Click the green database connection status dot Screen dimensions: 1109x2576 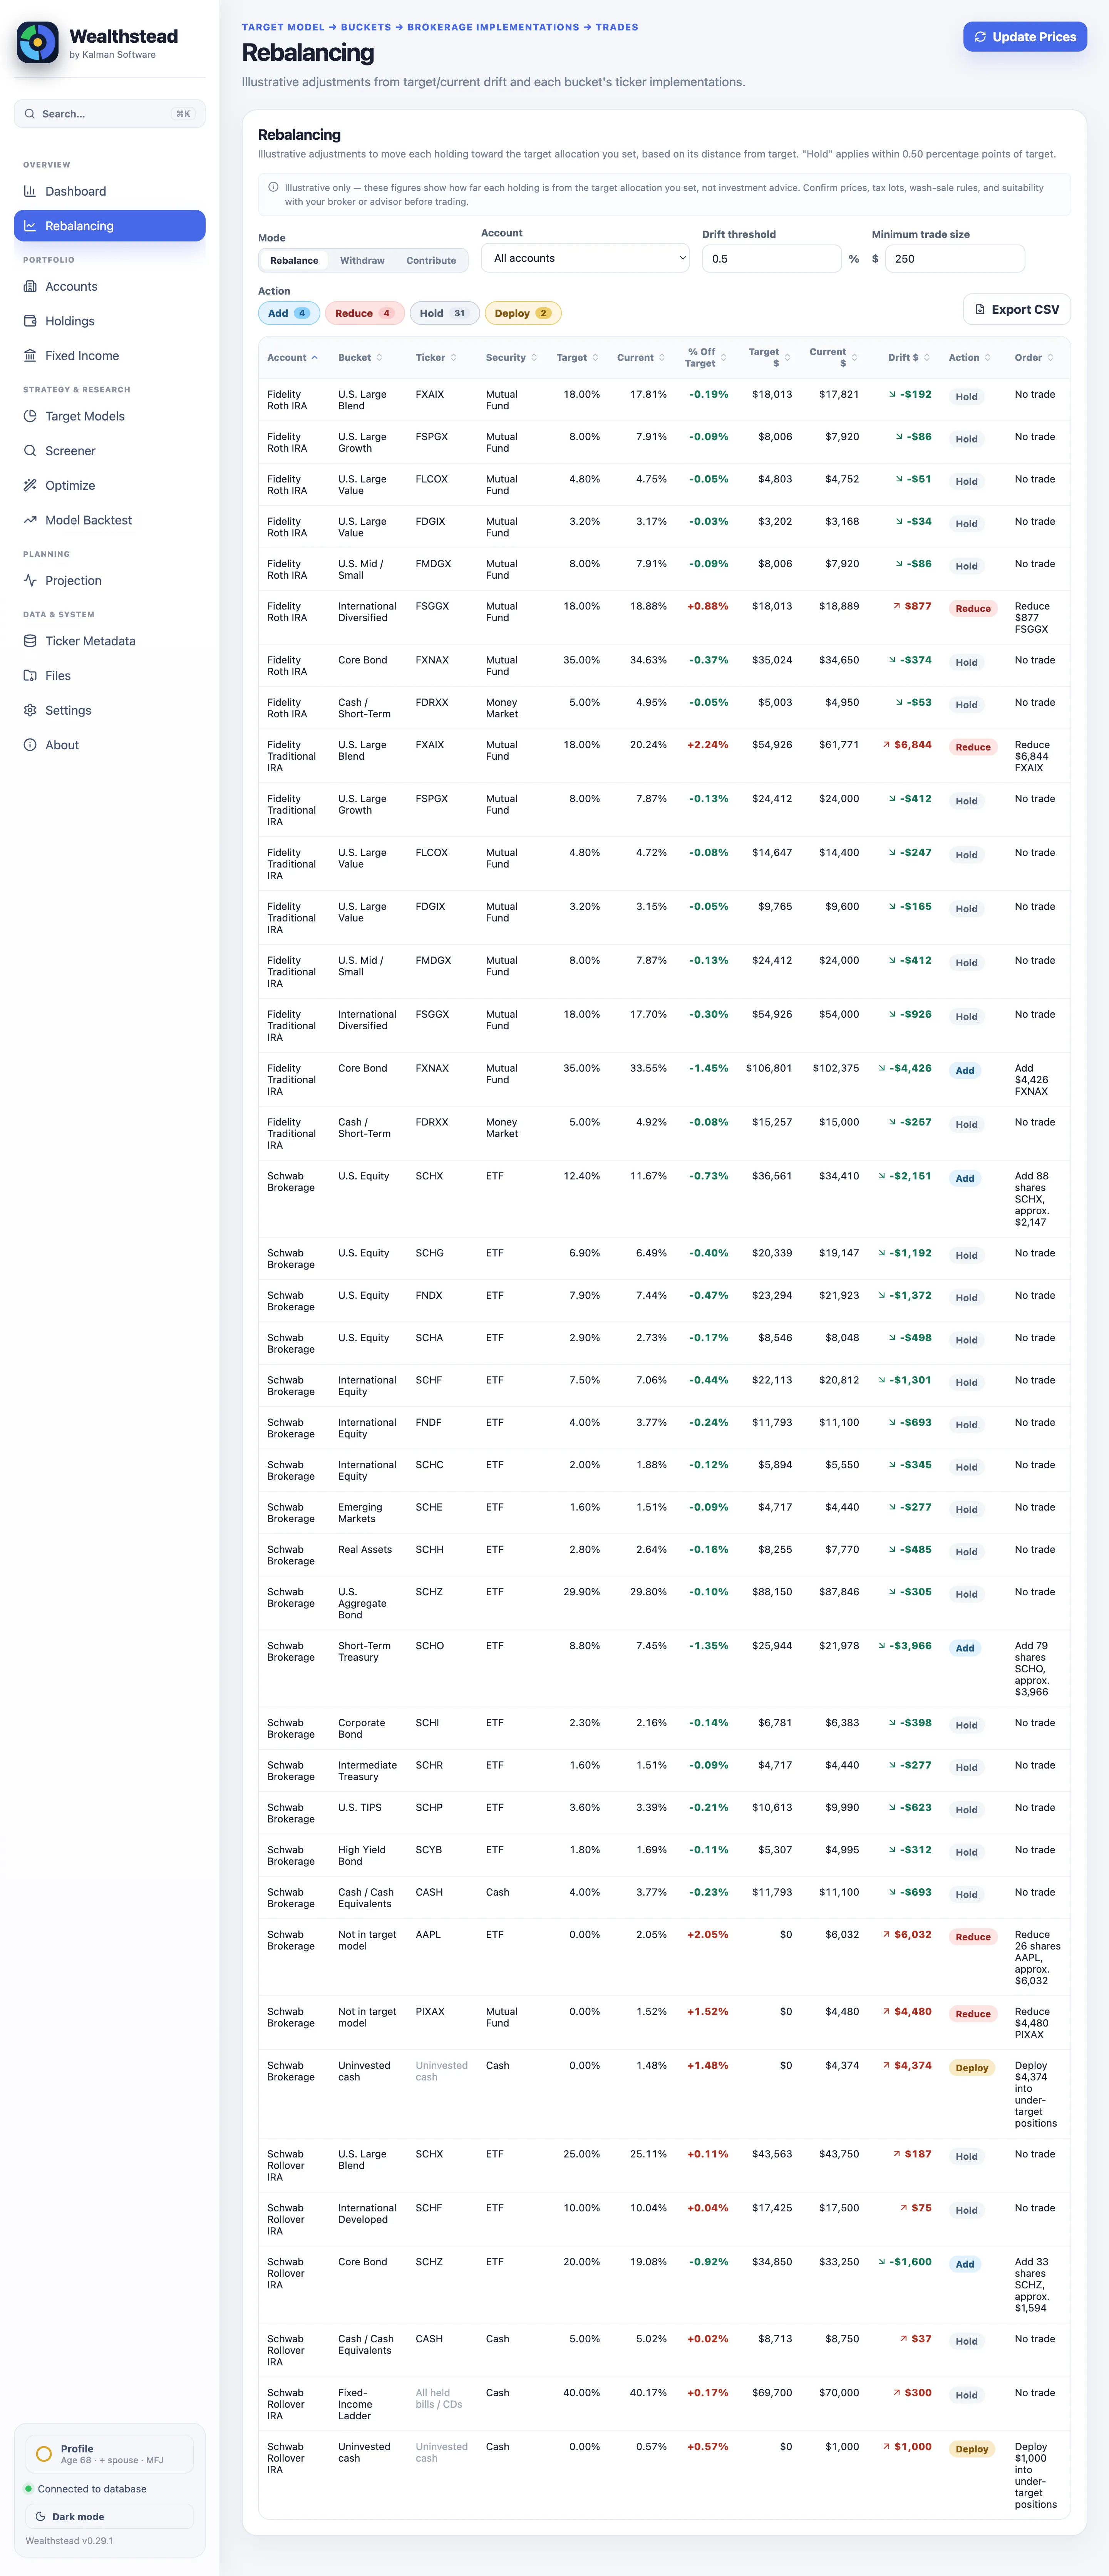(28, 2489)
